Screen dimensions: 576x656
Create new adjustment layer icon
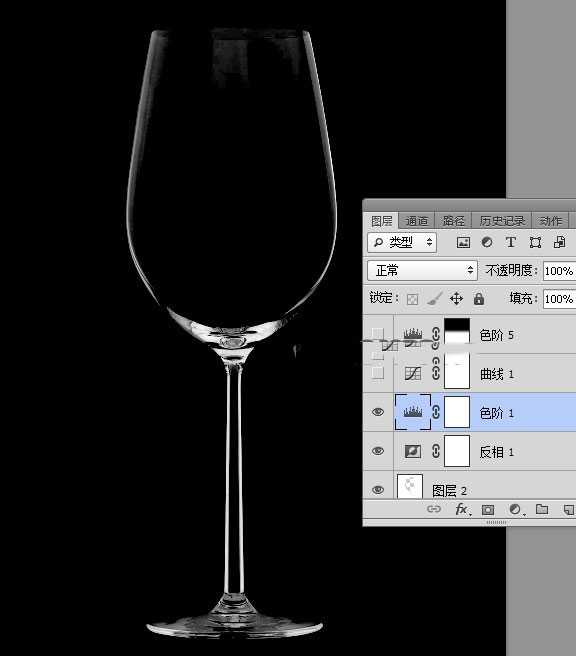(515, 509)
